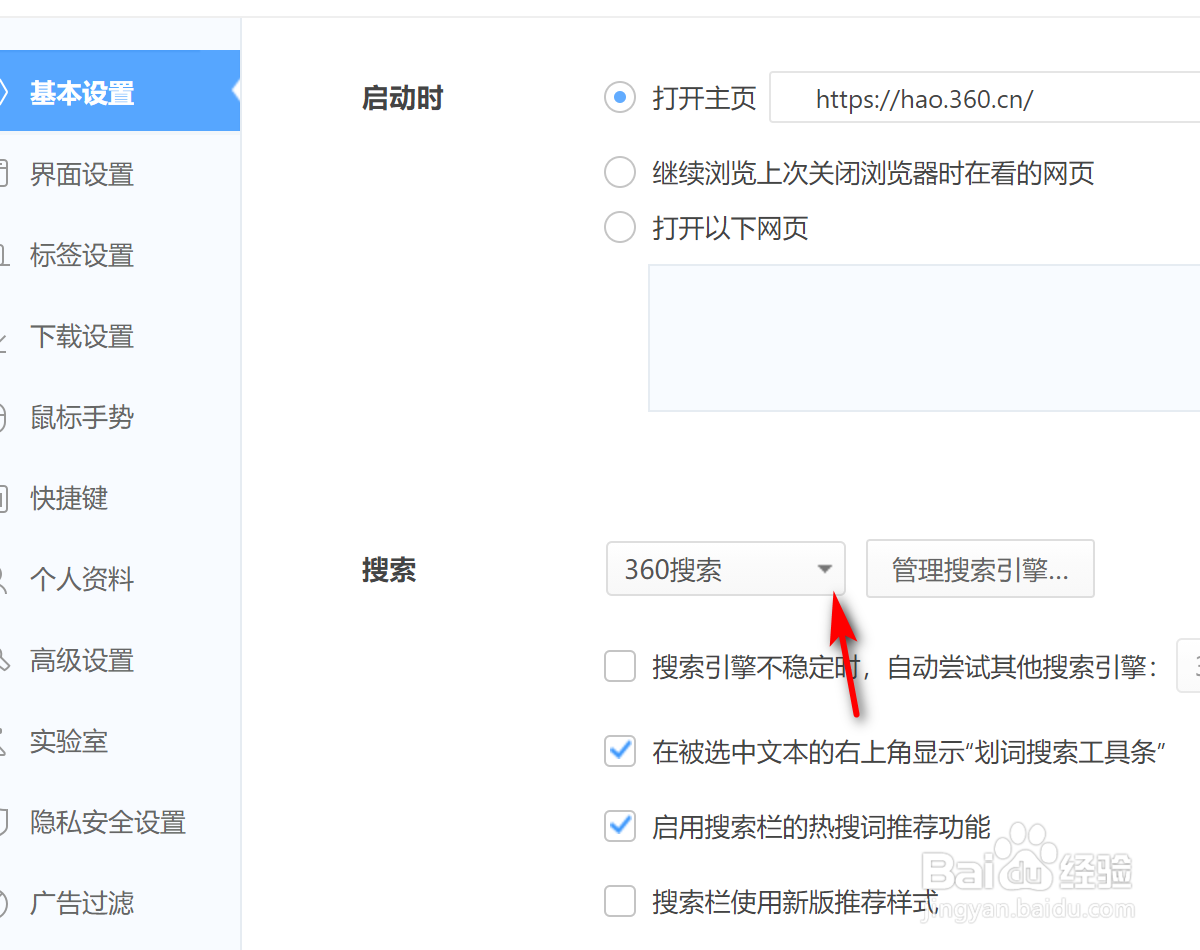Click the empty web page list box
The image size is (1200, 950).
click(x=924, y=338)
